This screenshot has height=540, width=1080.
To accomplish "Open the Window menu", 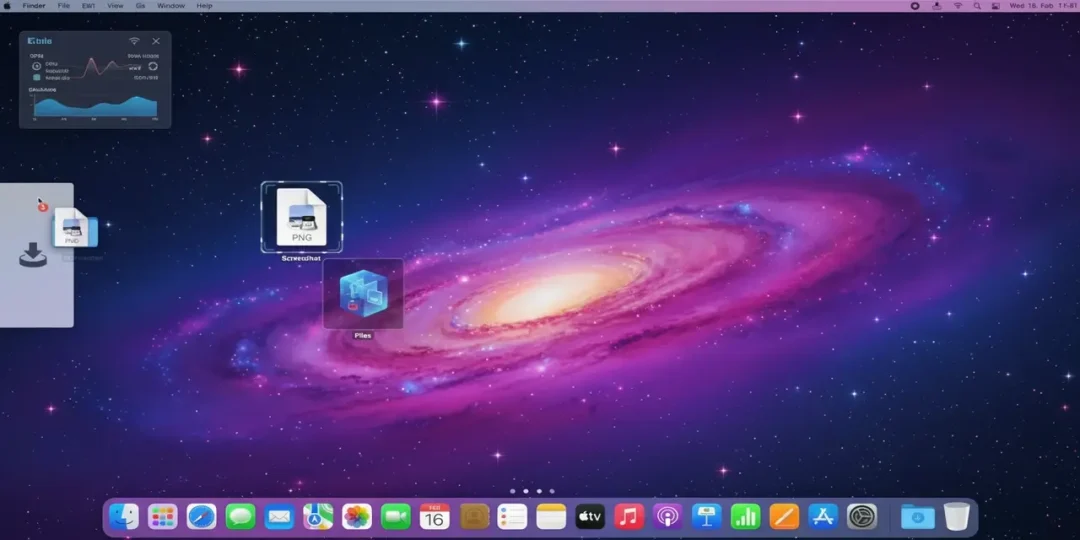I will (x=171, y=6).
